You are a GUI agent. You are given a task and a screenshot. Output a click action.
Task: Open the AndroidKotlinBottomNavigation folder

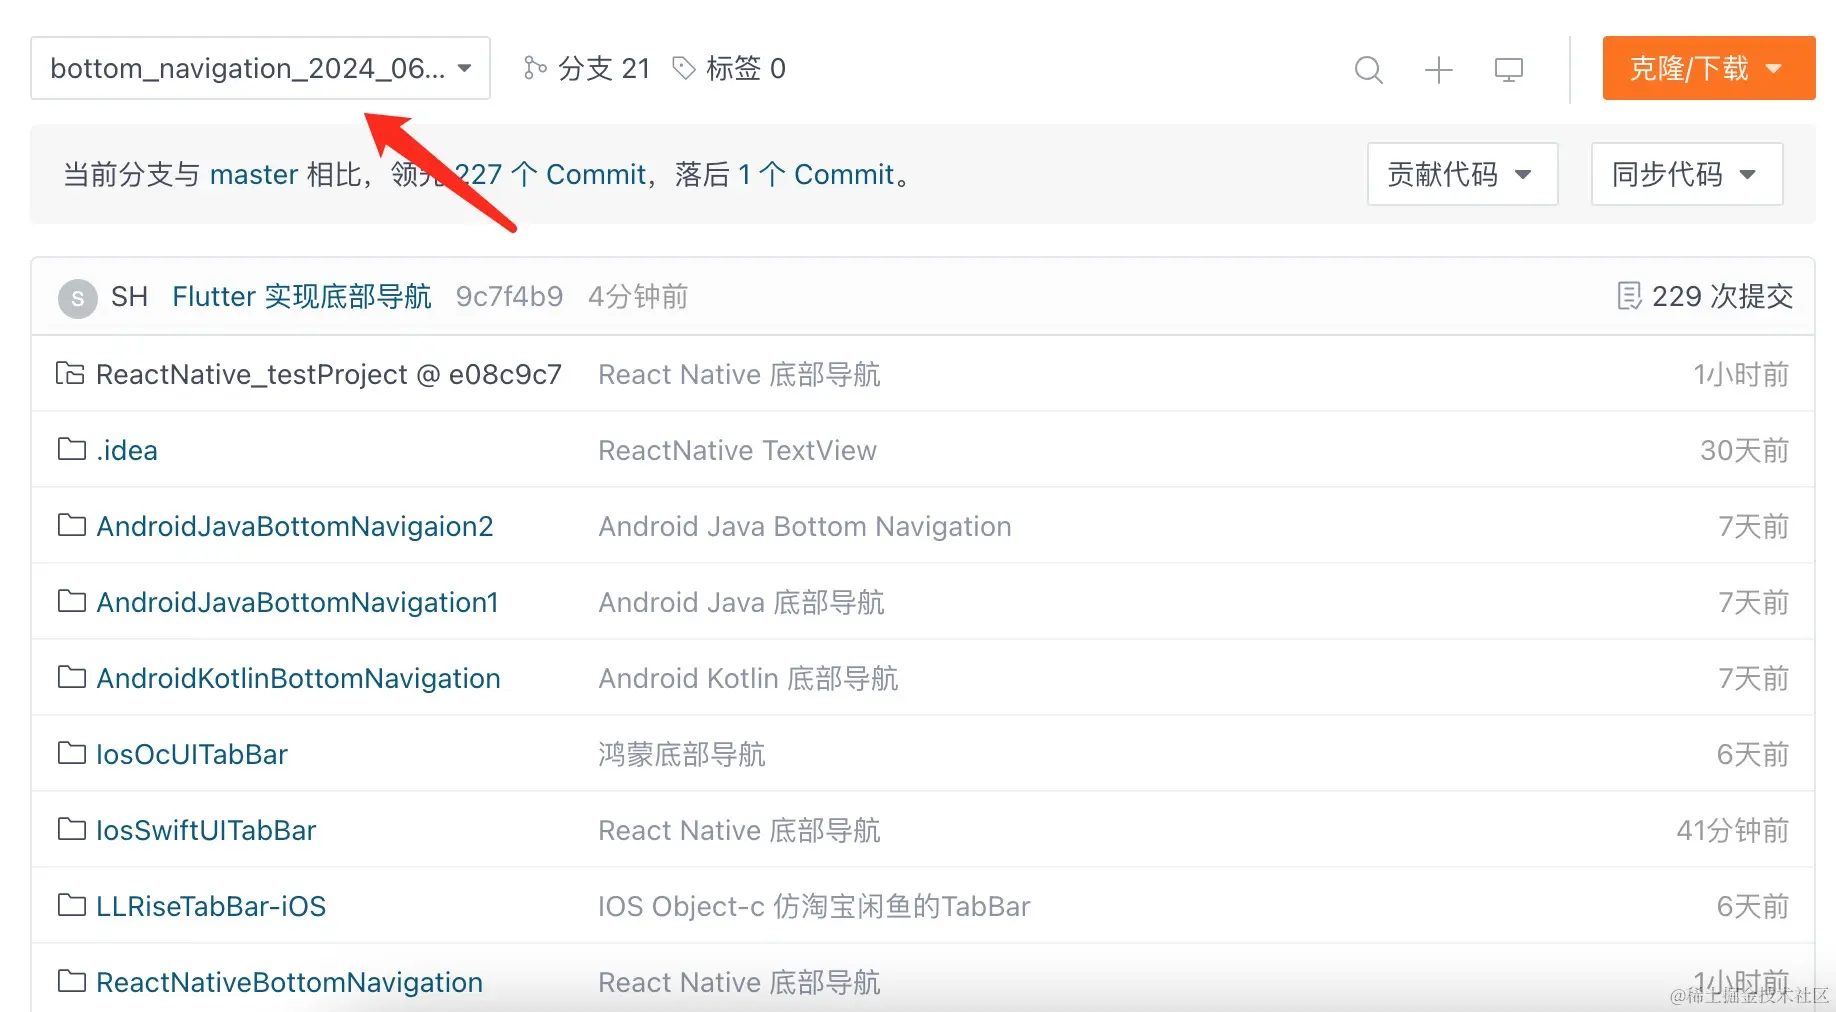pyautogui.click(x=298, y=679)
